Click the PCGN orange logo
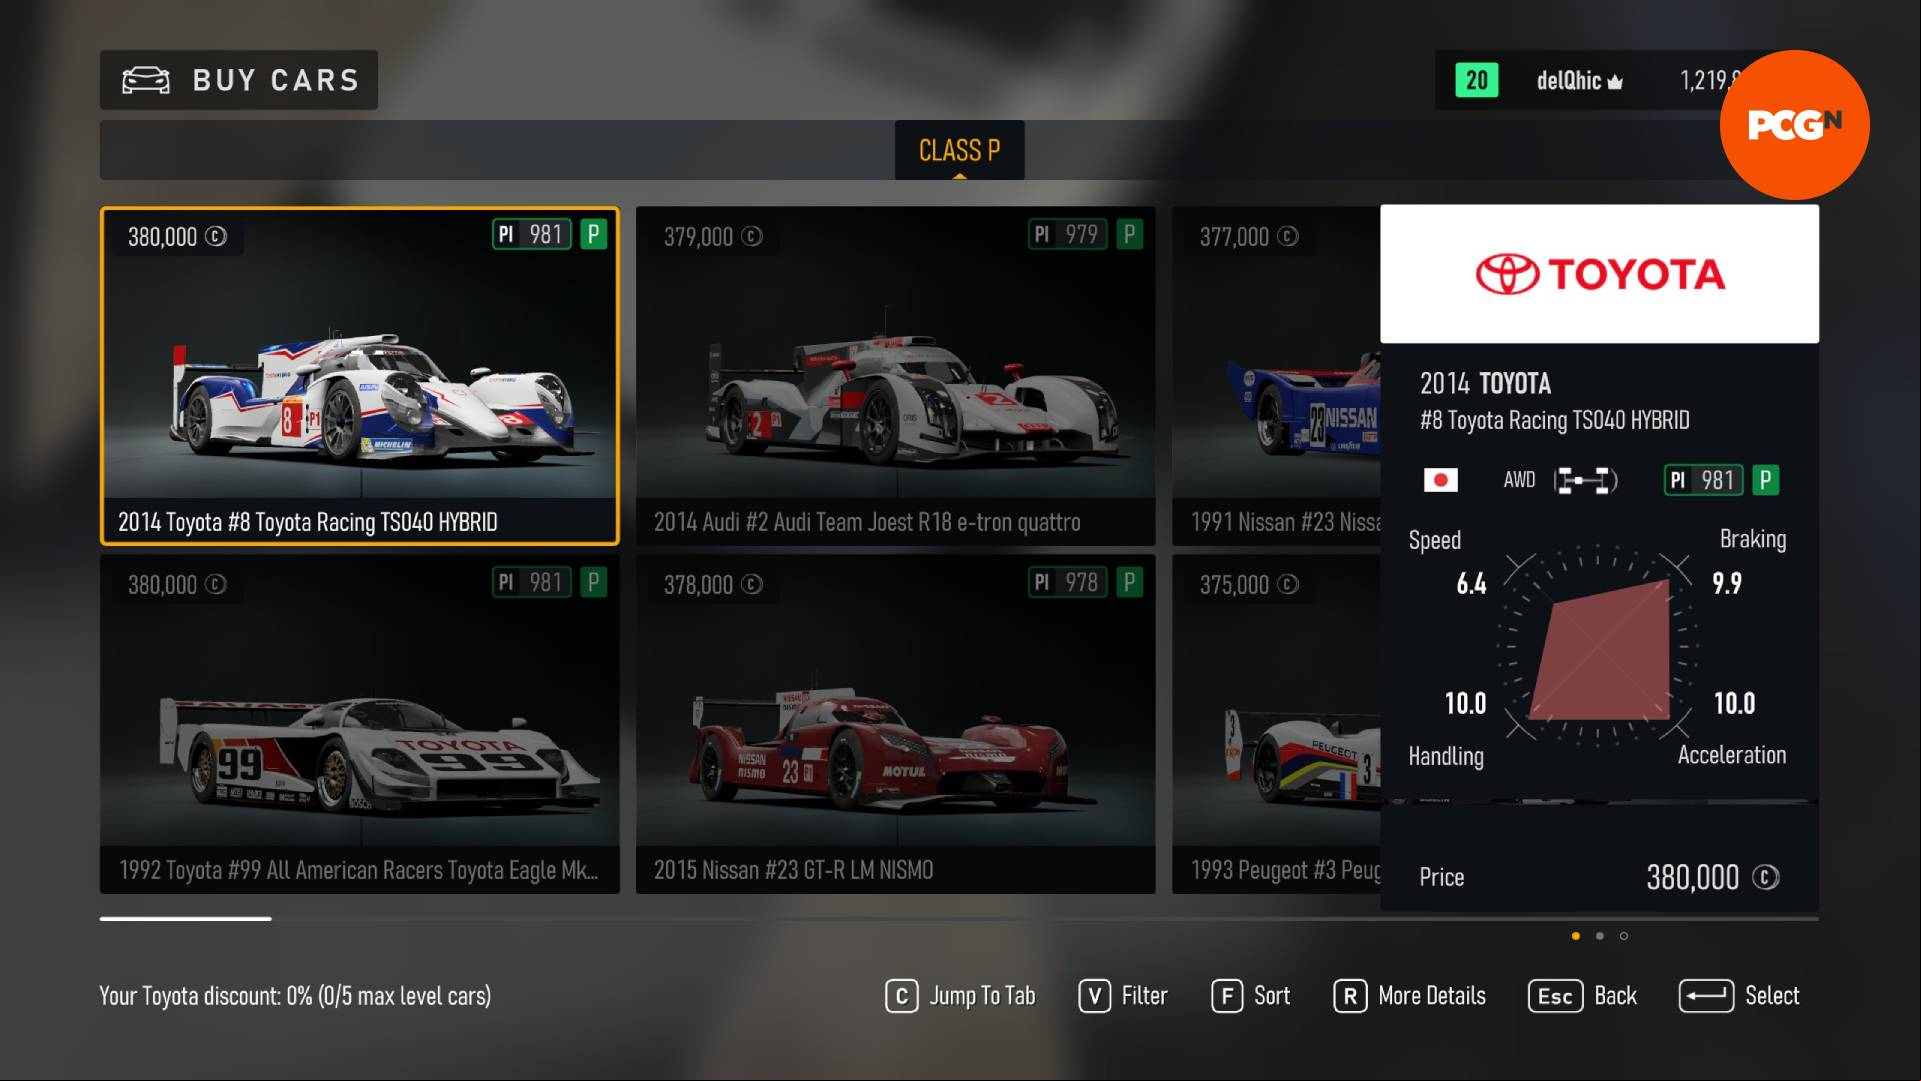This screenshot has width=1921, height=1081. click(x=1794, y=125)
